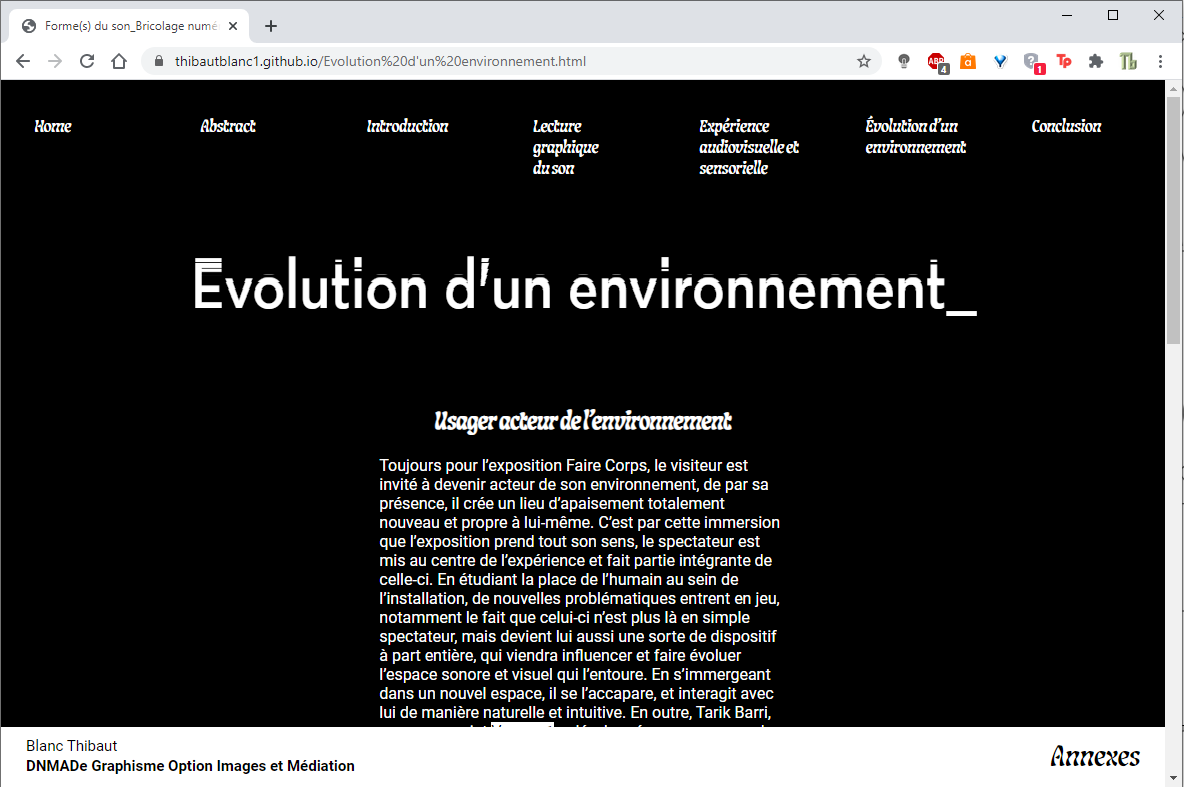Image resolution: width=1184 pixels, height=787 pixels.
Task: Open the Annexes link in footer
Action: coord(1095,756)
